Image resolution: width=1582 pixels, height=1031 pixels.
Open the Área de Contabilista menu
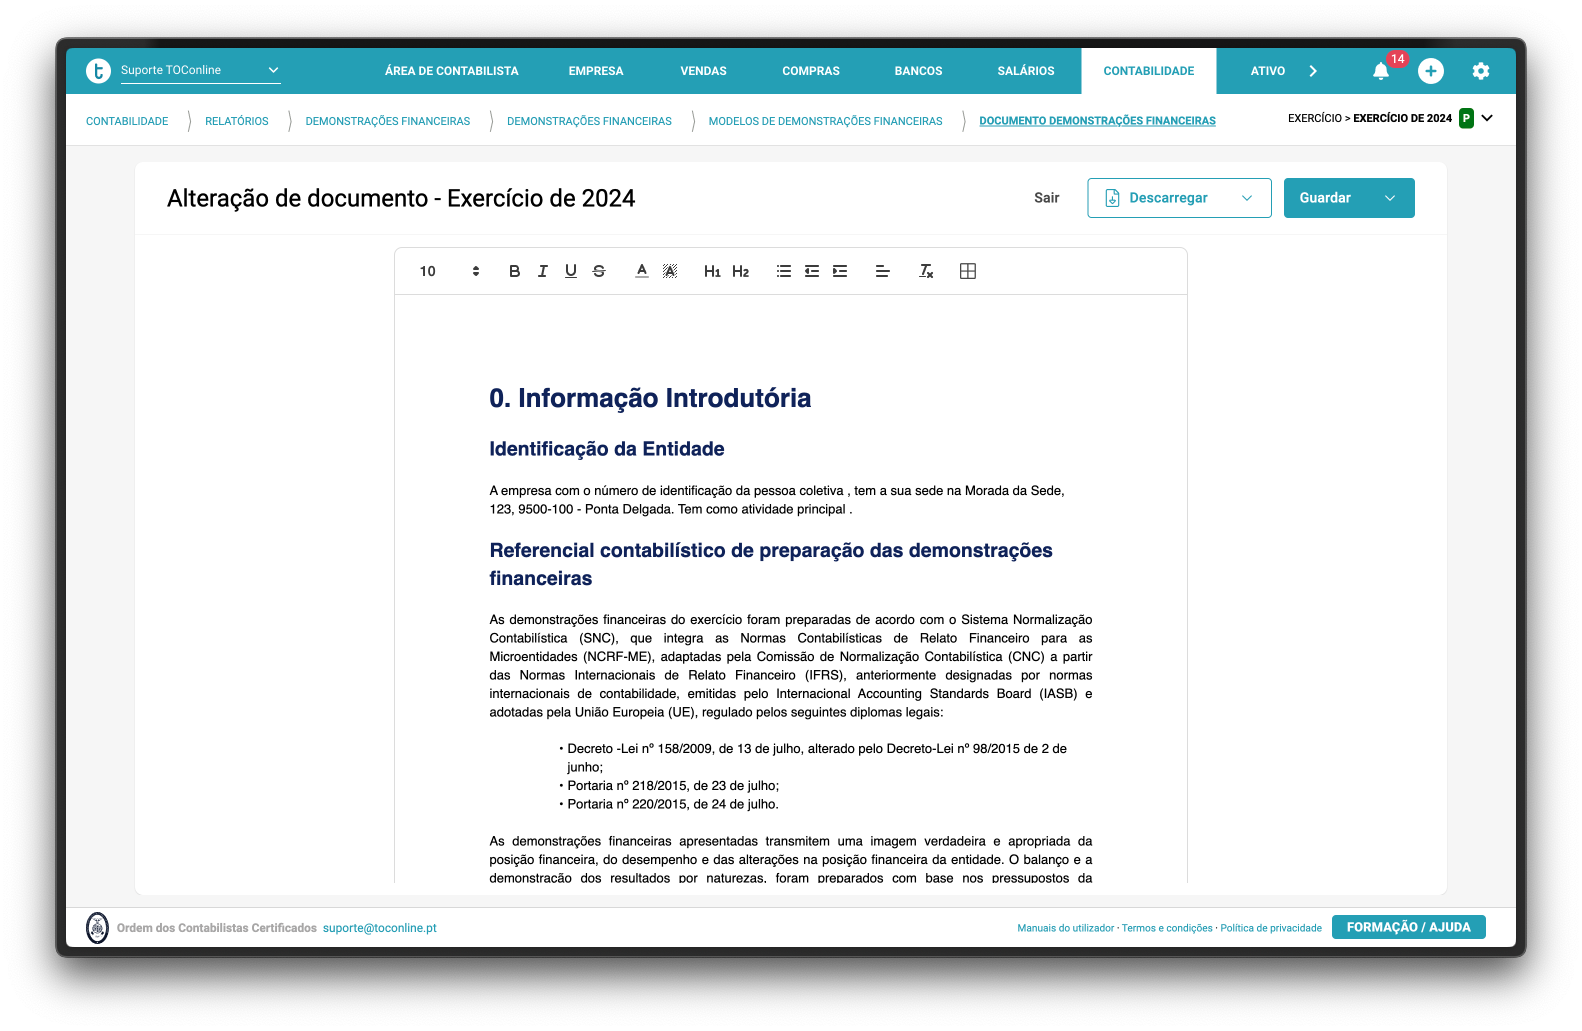pyautogui.click(x=452, y=71)
